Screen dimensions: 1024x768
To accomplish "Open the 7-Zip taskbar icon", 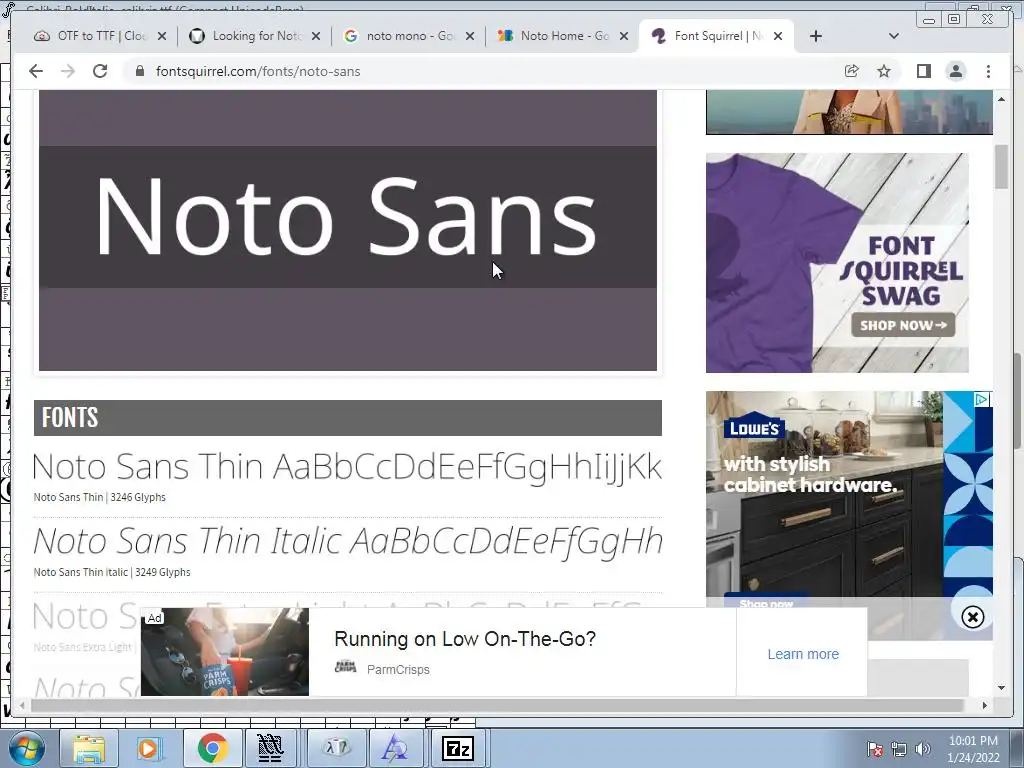I will 457,748.
